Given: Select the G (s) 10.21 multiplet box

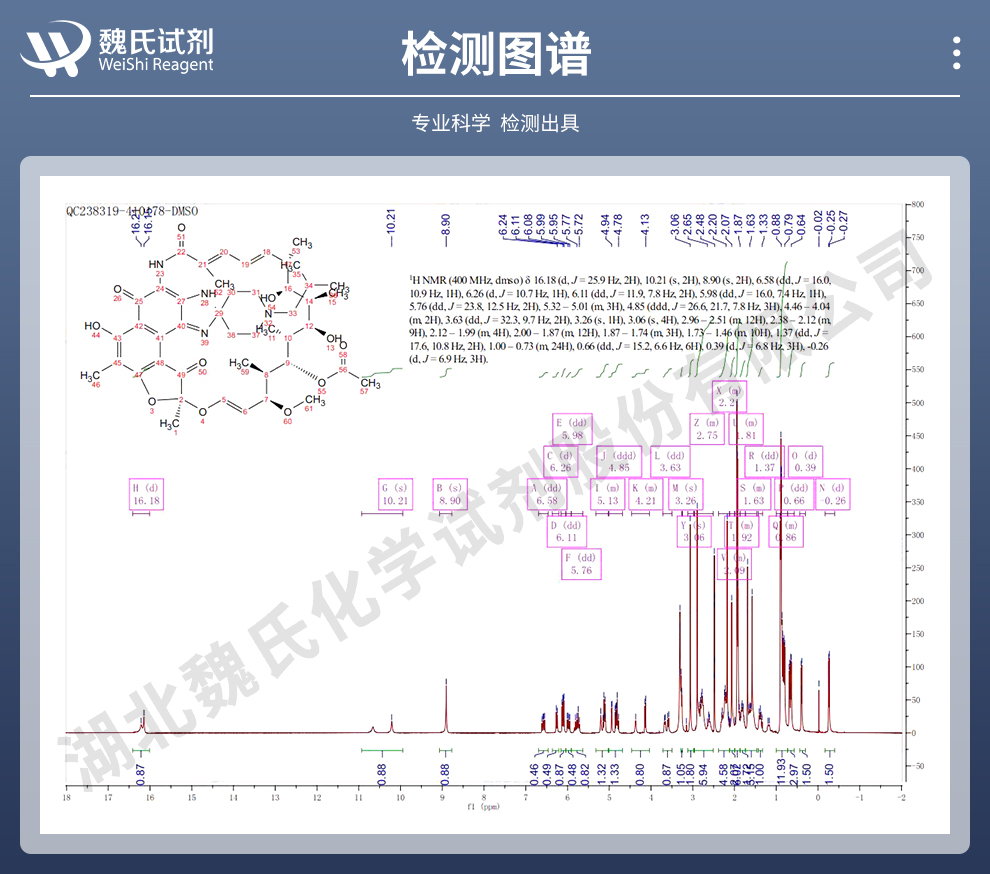Looking at the screenshot, I should point(397,494).
